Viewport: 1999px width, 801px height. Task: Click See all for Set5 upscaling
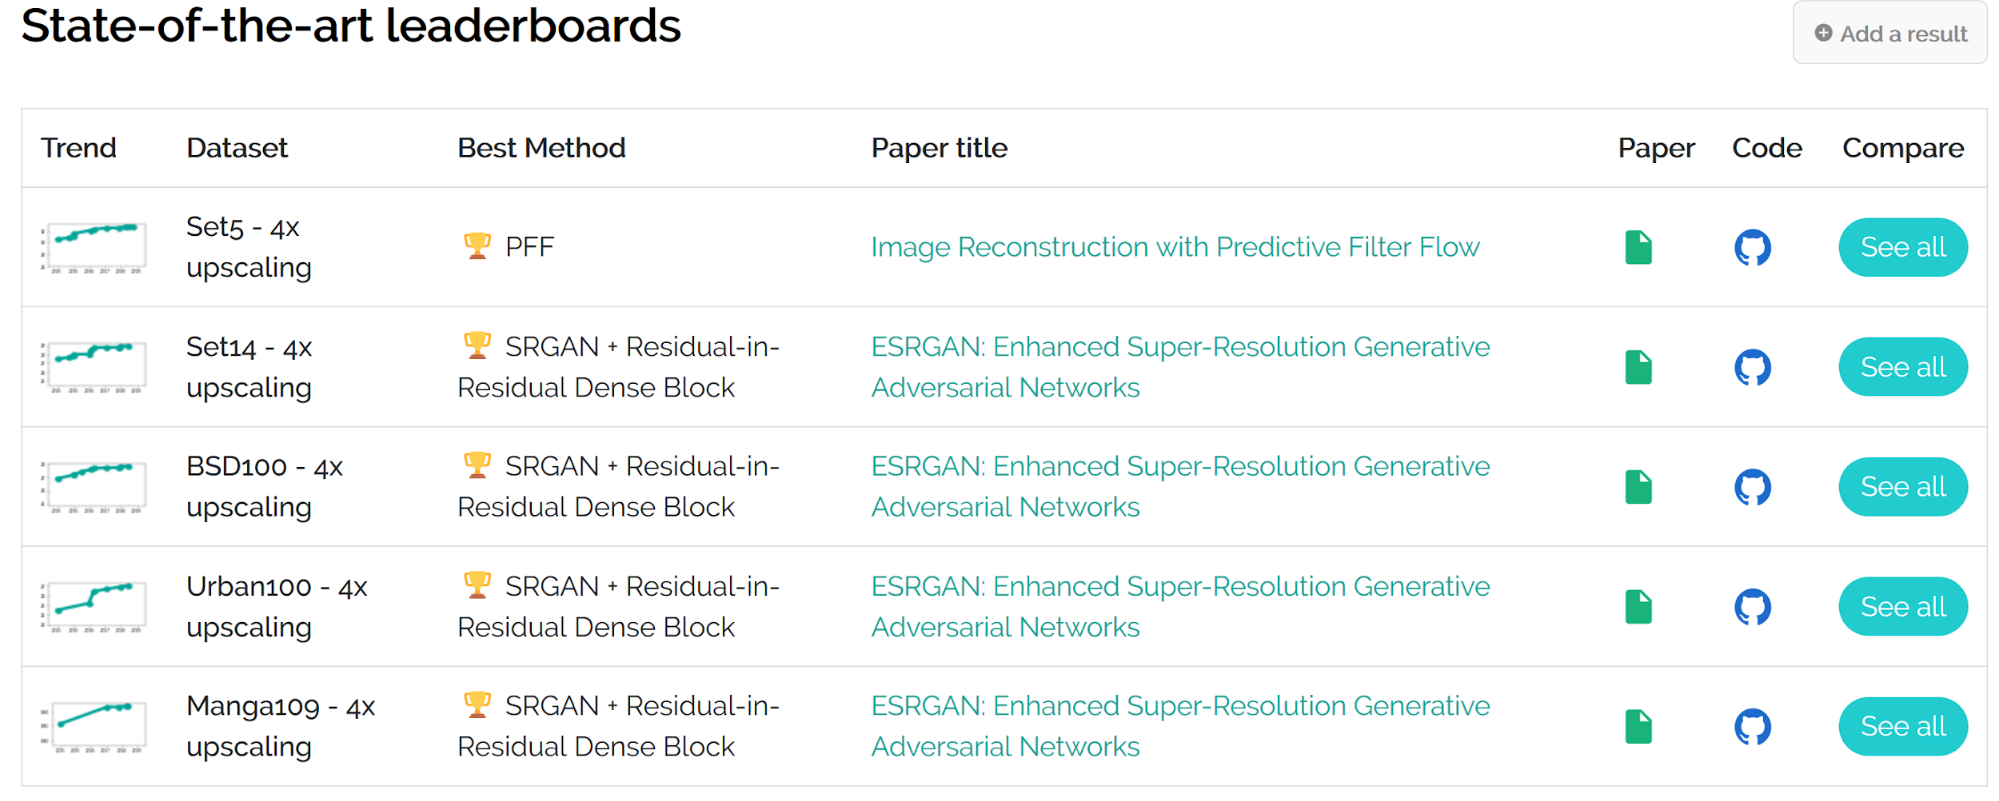click(1903, 247)
